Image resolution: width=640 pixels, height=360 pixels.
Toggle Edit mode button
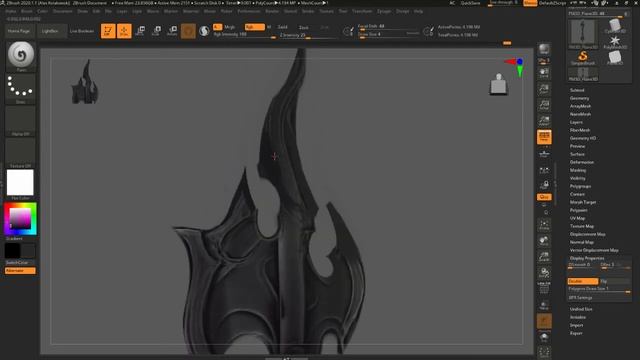108,31
